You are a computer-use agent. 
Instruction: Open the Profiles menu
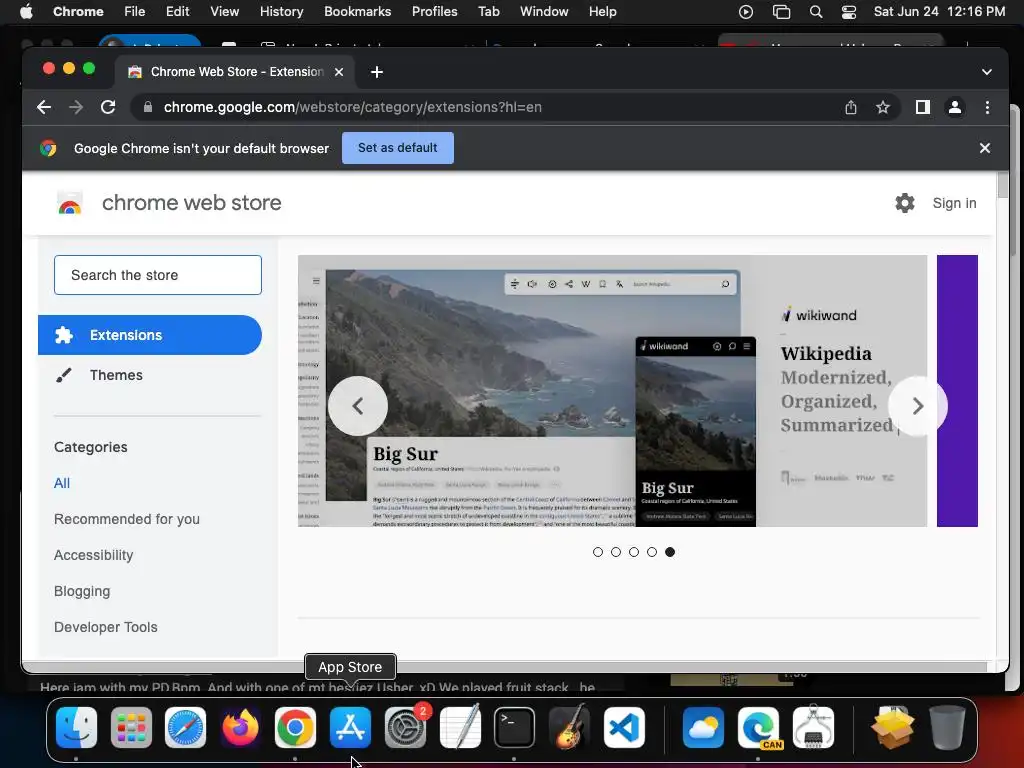434,12
